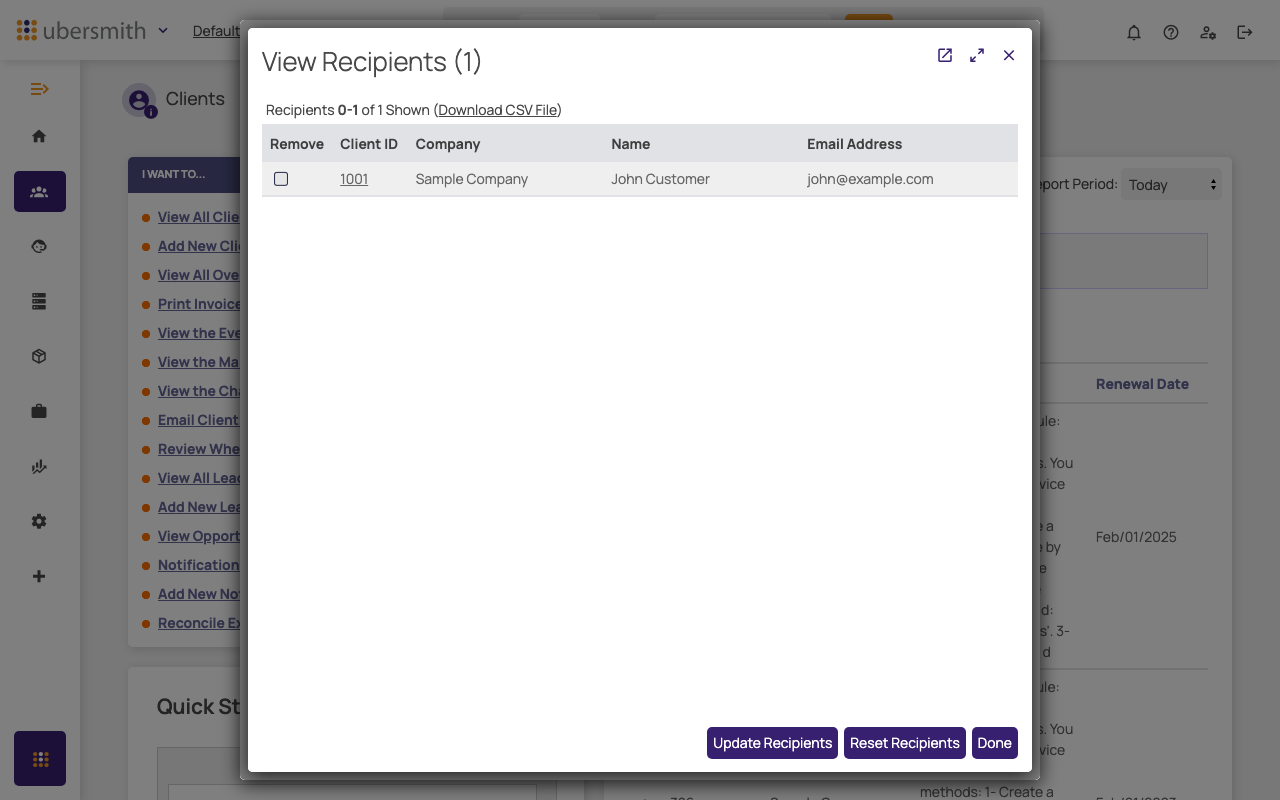This screenshot has width=1280, height=800.
Task: Open the apps grid button at bottom
Action: pyautogui.click(x=40, y=758)
